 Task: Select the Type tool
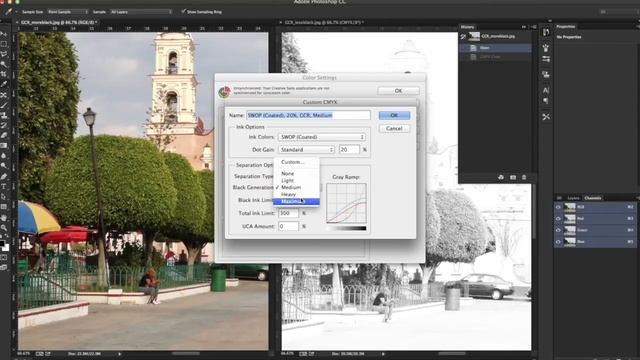tap(4, 187)
